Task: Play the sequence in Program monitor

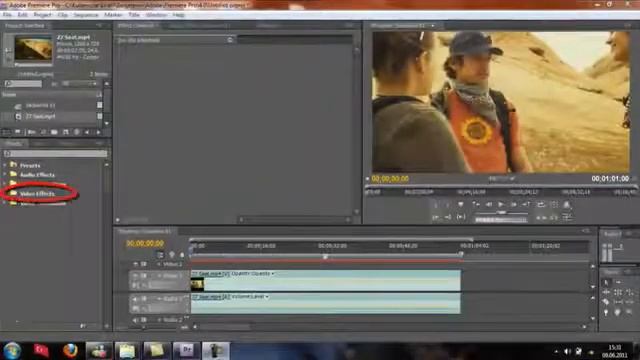Action: coord(501,204)
